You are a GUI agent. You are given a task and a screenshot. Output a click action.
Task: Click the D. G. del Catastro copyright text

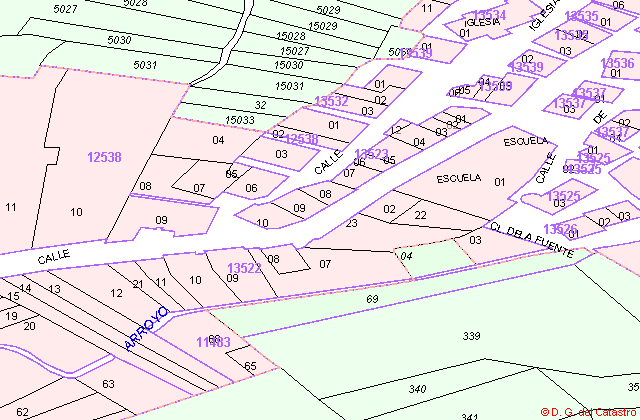(589, 412)
